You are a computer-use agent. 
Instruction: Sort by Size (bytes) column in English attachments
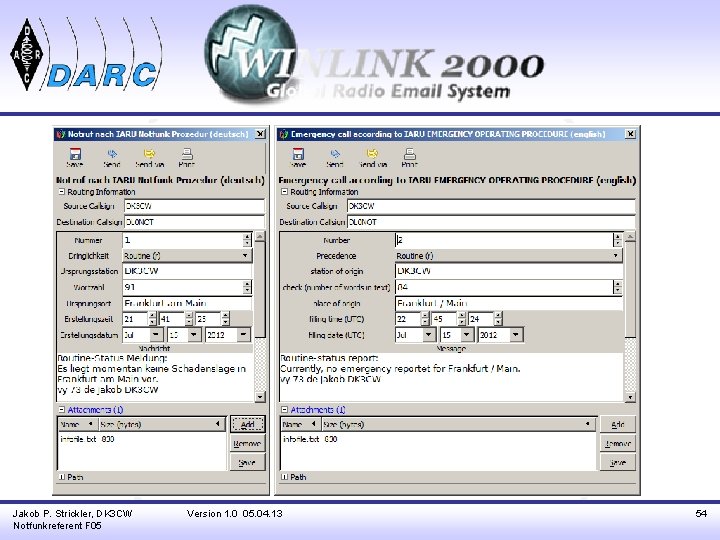tap(459, 424)
